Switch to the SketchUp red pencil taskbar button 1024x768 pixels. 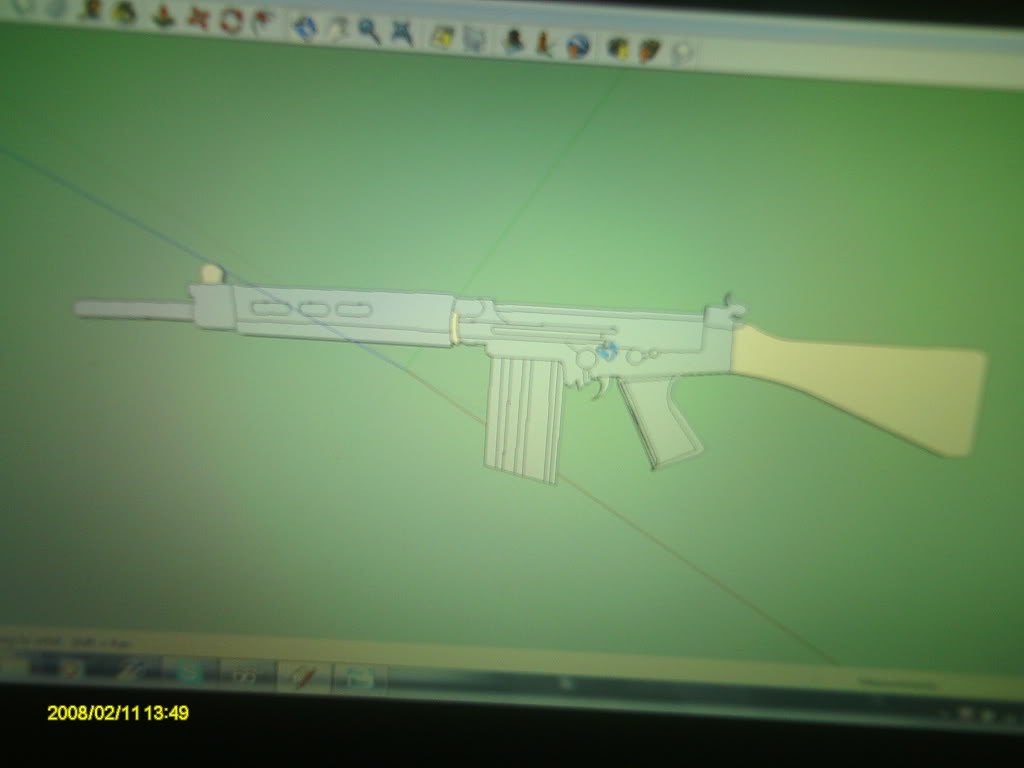point(303,676)
